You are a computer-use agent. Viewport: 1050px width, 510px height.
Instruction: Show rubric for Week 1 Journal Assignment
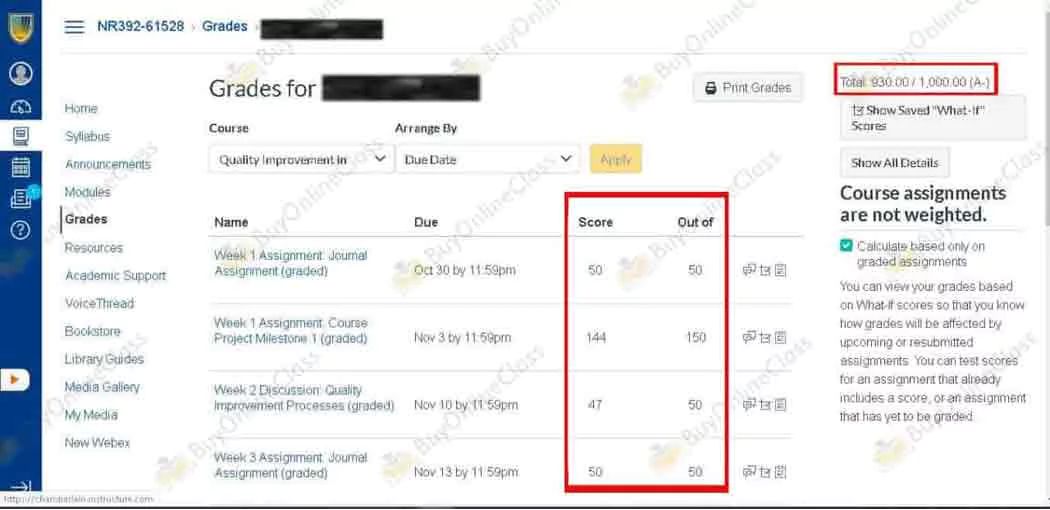pos(780,270)
